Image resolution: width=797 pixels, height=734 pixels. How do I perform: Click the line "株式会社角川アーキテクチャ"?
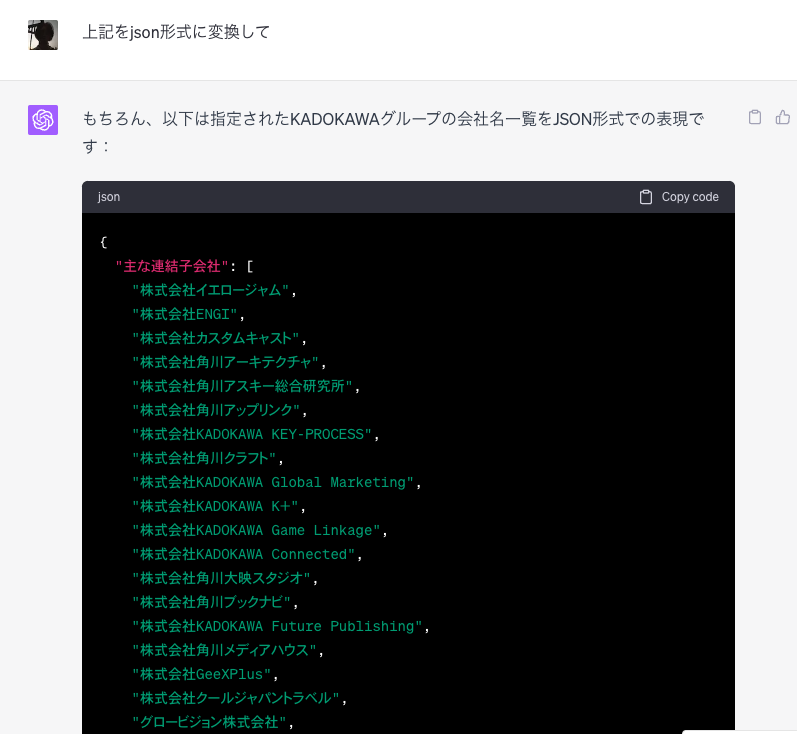point(226,362)
